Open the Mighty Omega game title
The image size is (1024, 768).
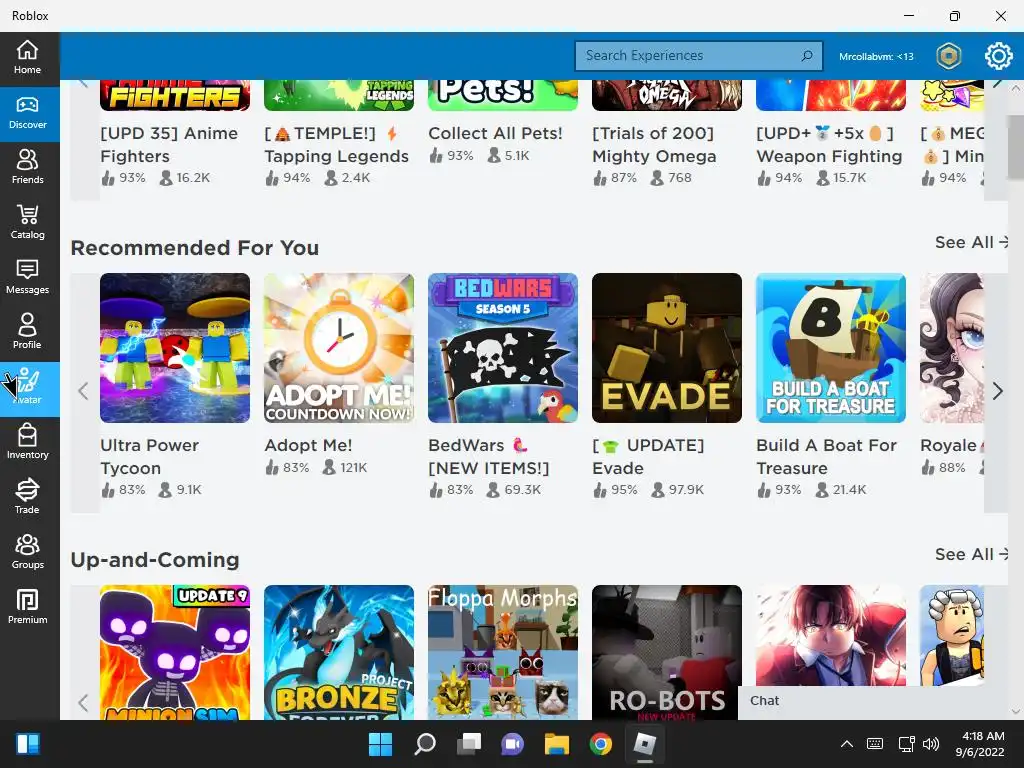(x=654, y=145)
